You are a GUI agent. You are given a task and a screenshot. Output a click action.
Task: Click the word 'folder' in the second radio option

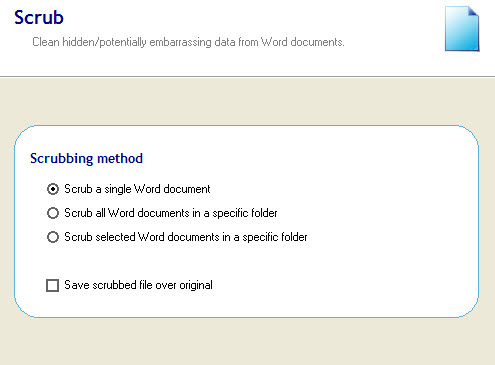[x=263, y=213]
